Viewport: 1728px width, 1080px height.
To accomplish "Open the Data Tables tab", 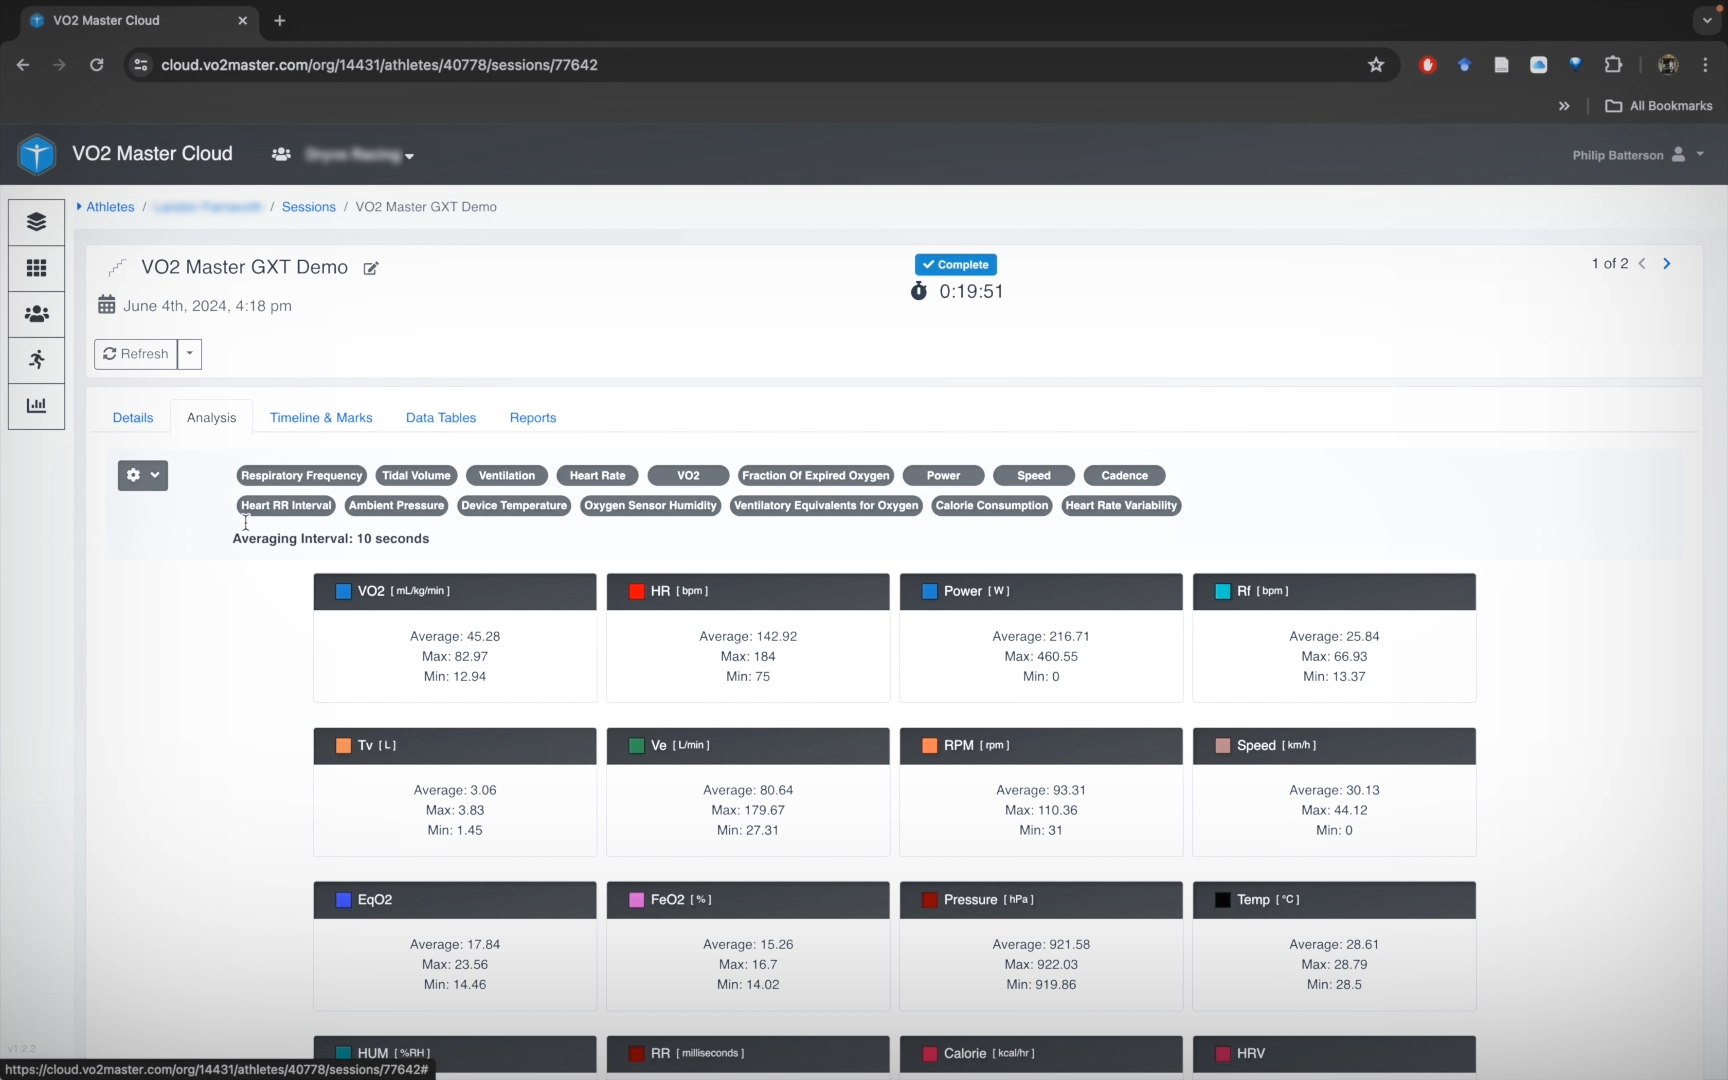I will (x=441, y=418).
